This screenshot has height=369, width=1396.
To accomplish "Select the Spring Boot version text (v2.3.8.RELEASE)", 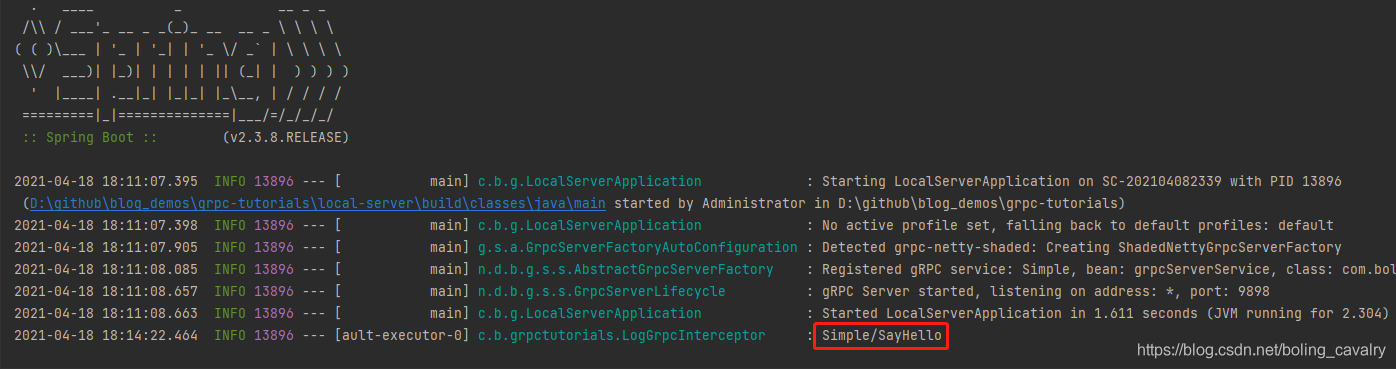I will click(x=286, y=137).
